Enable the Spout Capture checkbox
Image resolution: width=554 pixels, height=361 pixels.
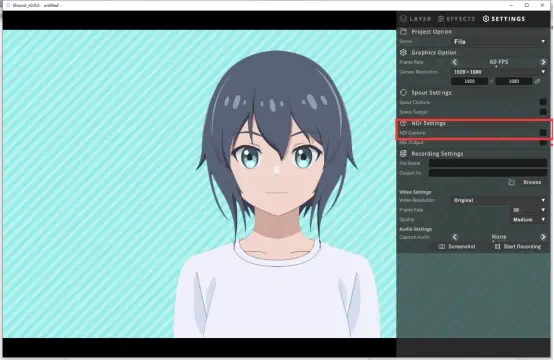(543, 102)
